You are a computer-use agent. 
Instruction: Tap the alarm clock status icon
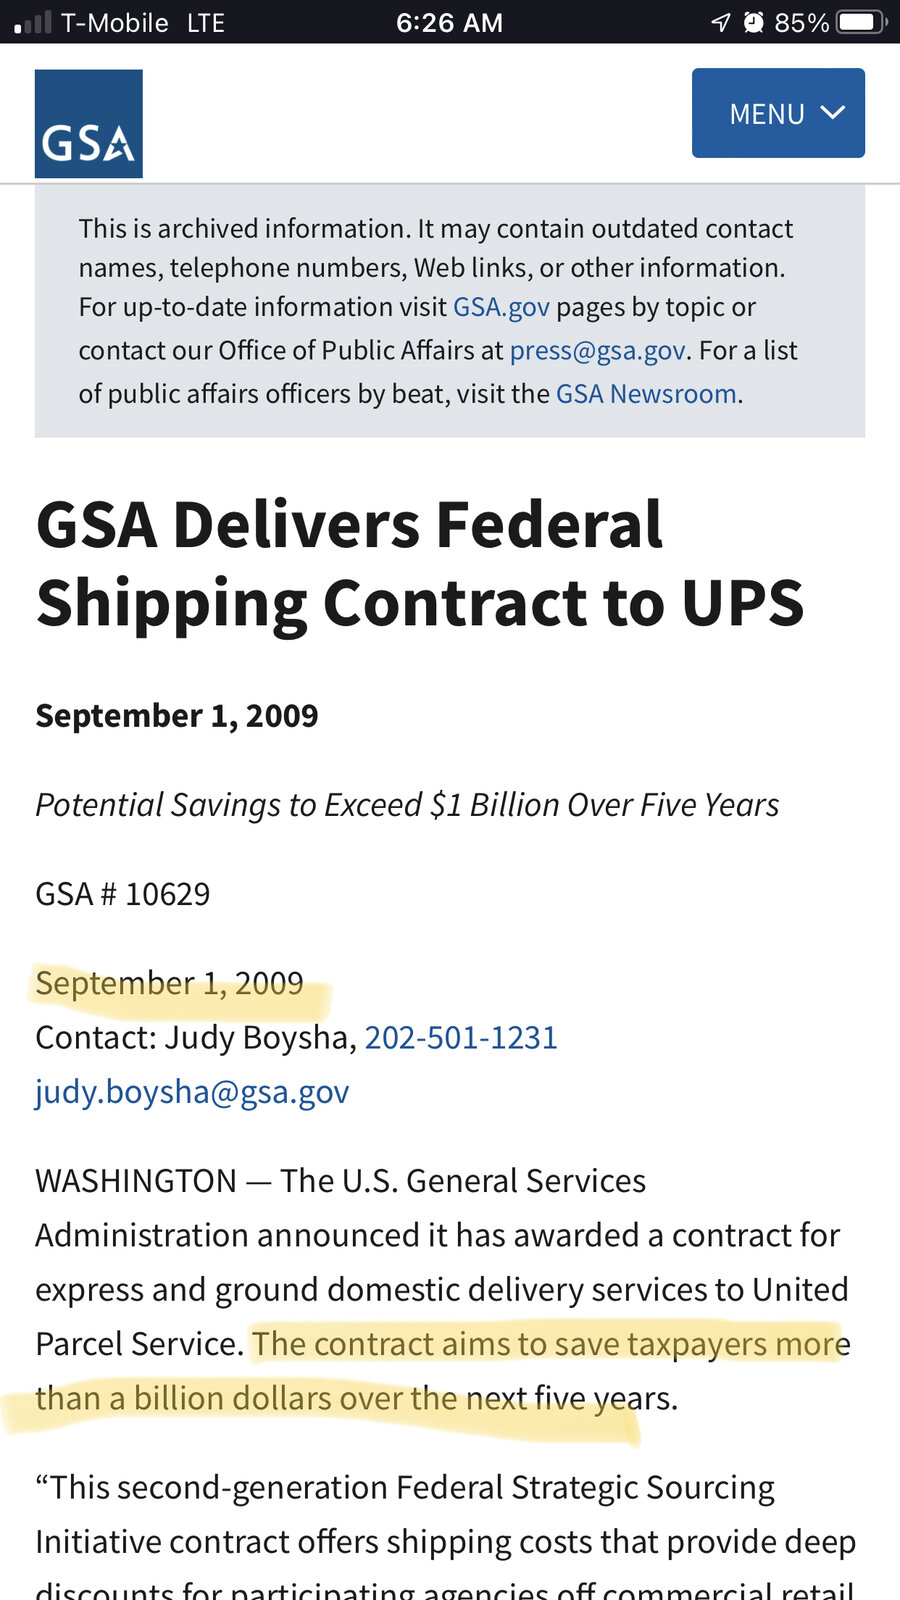(754, 22)
